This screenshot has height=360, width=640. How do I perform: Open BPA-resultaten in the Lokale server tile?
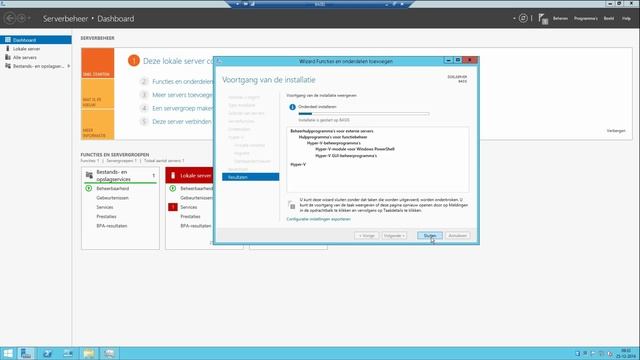pyautogui.click(x=196, y=226)
